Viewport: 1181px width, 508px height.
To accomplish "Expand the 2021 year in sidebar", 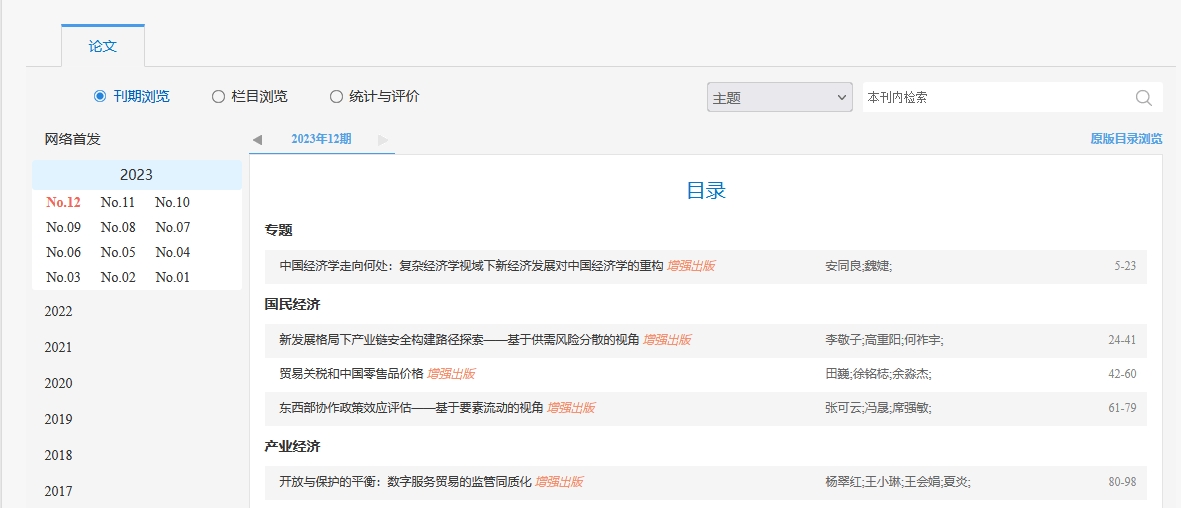I will click(x=59, y=347).
